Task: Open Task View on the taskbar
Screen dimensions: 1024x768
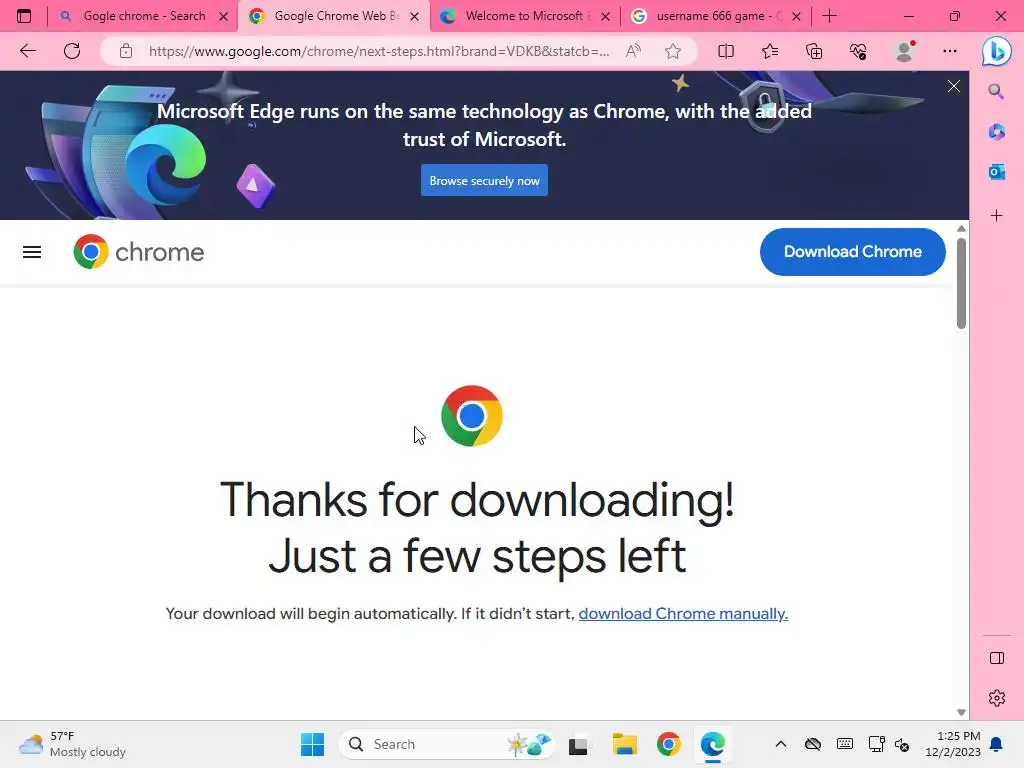Action: tap(578, 744)
